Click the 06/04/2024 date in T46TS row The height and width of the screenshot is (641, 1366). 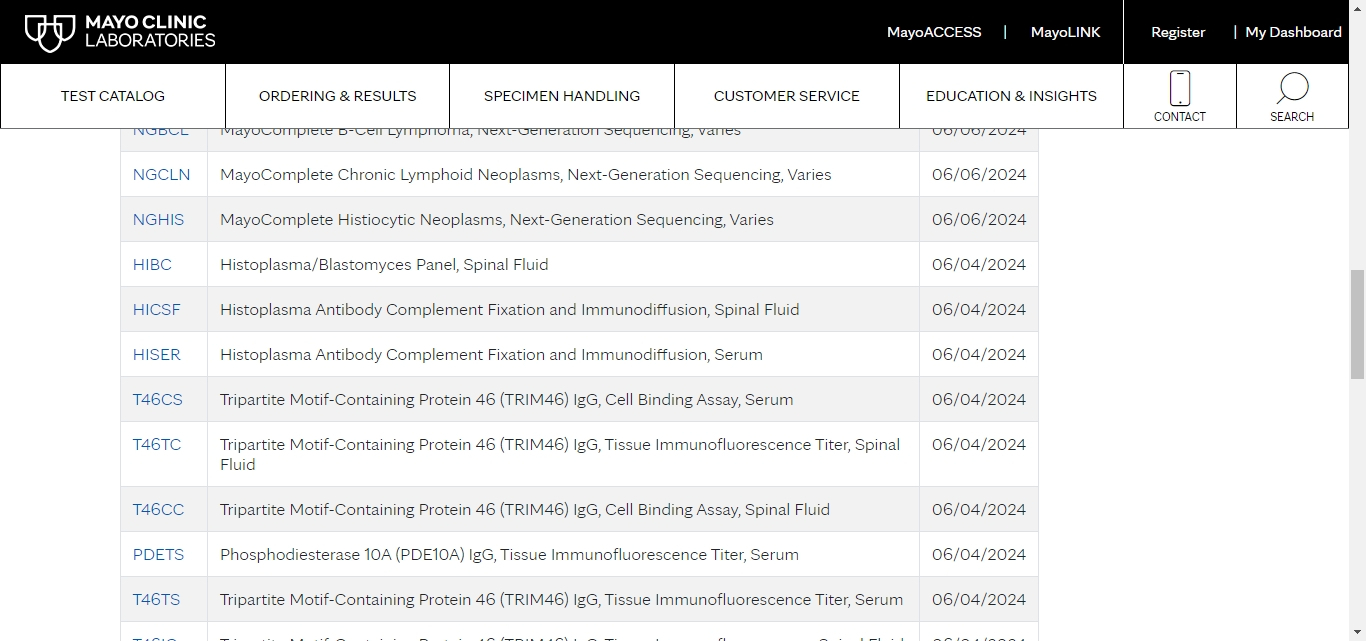click(979, 600)
